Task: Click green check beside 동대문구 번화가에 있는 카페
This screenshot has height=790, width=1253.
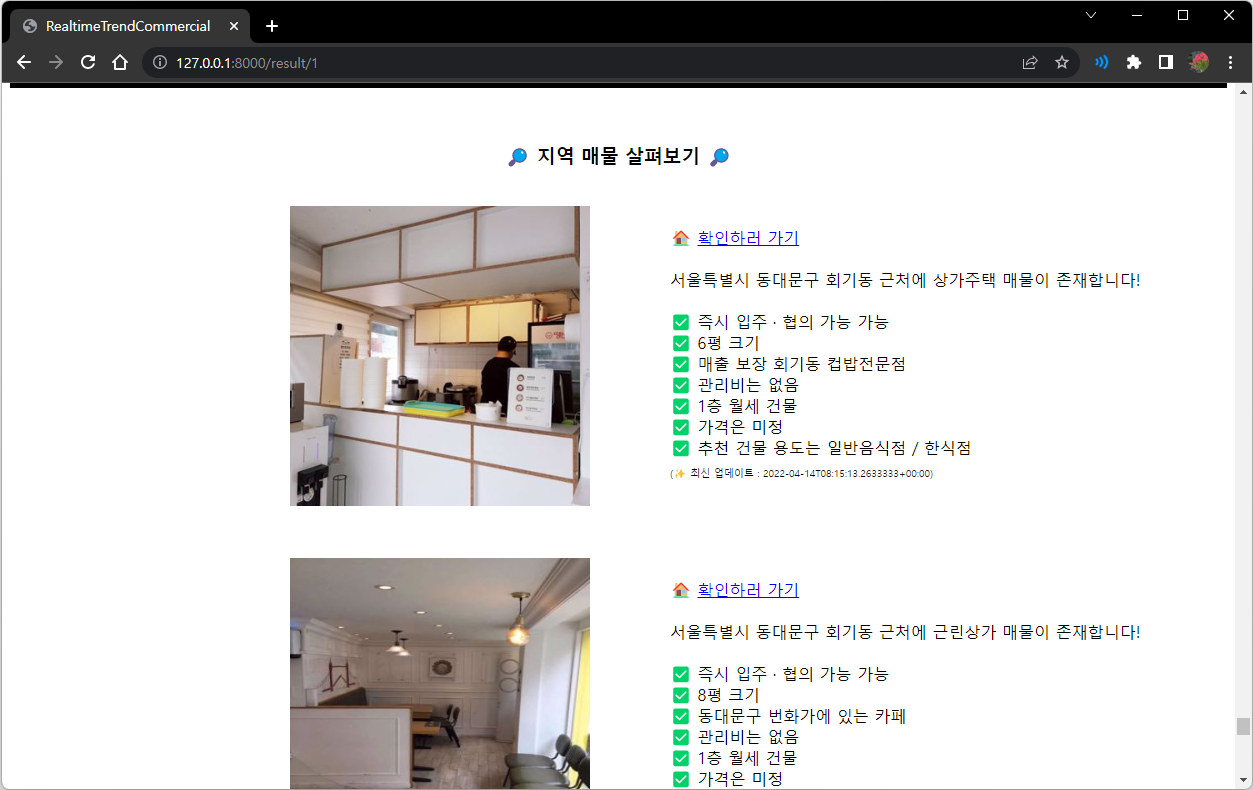Action: coord(681,716)
